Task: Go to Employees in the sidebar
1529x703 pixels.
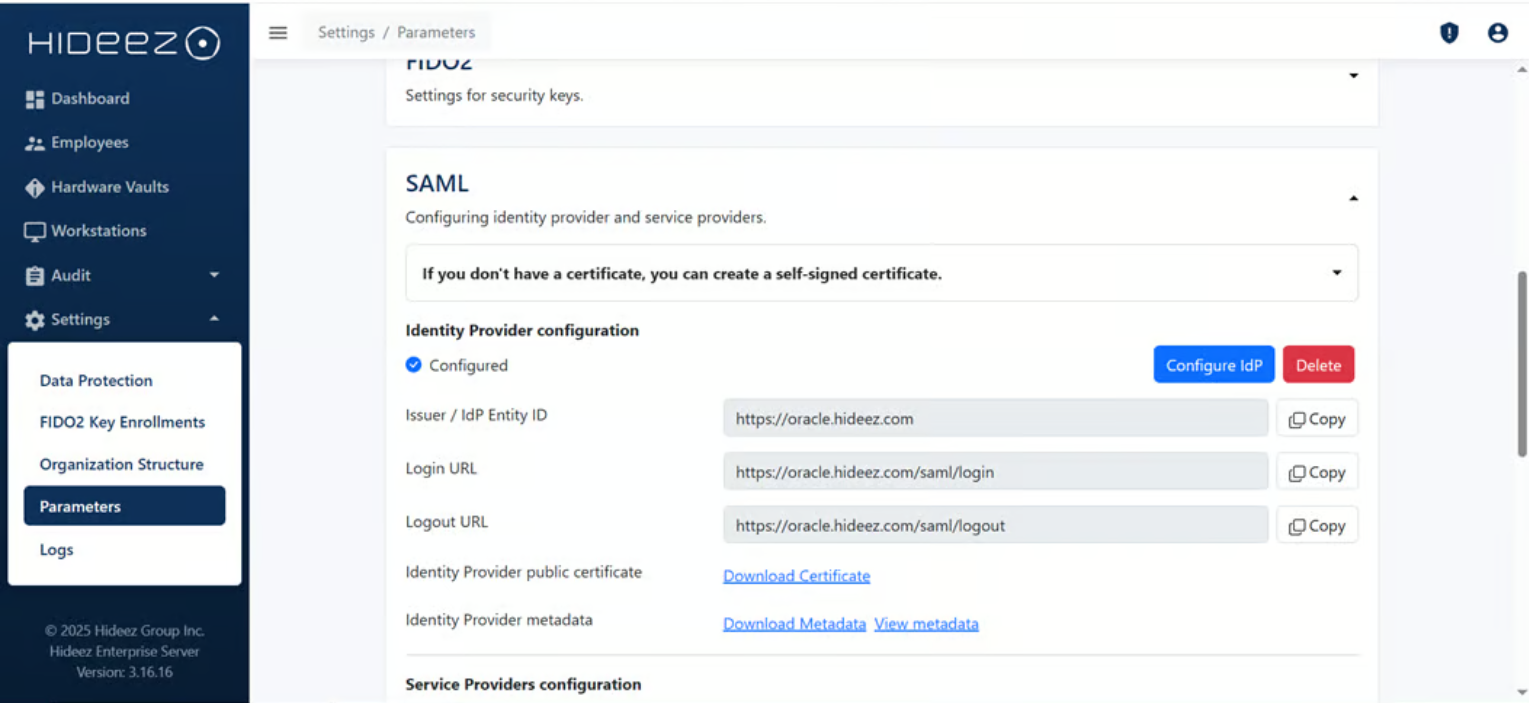Action: [89, 142]
